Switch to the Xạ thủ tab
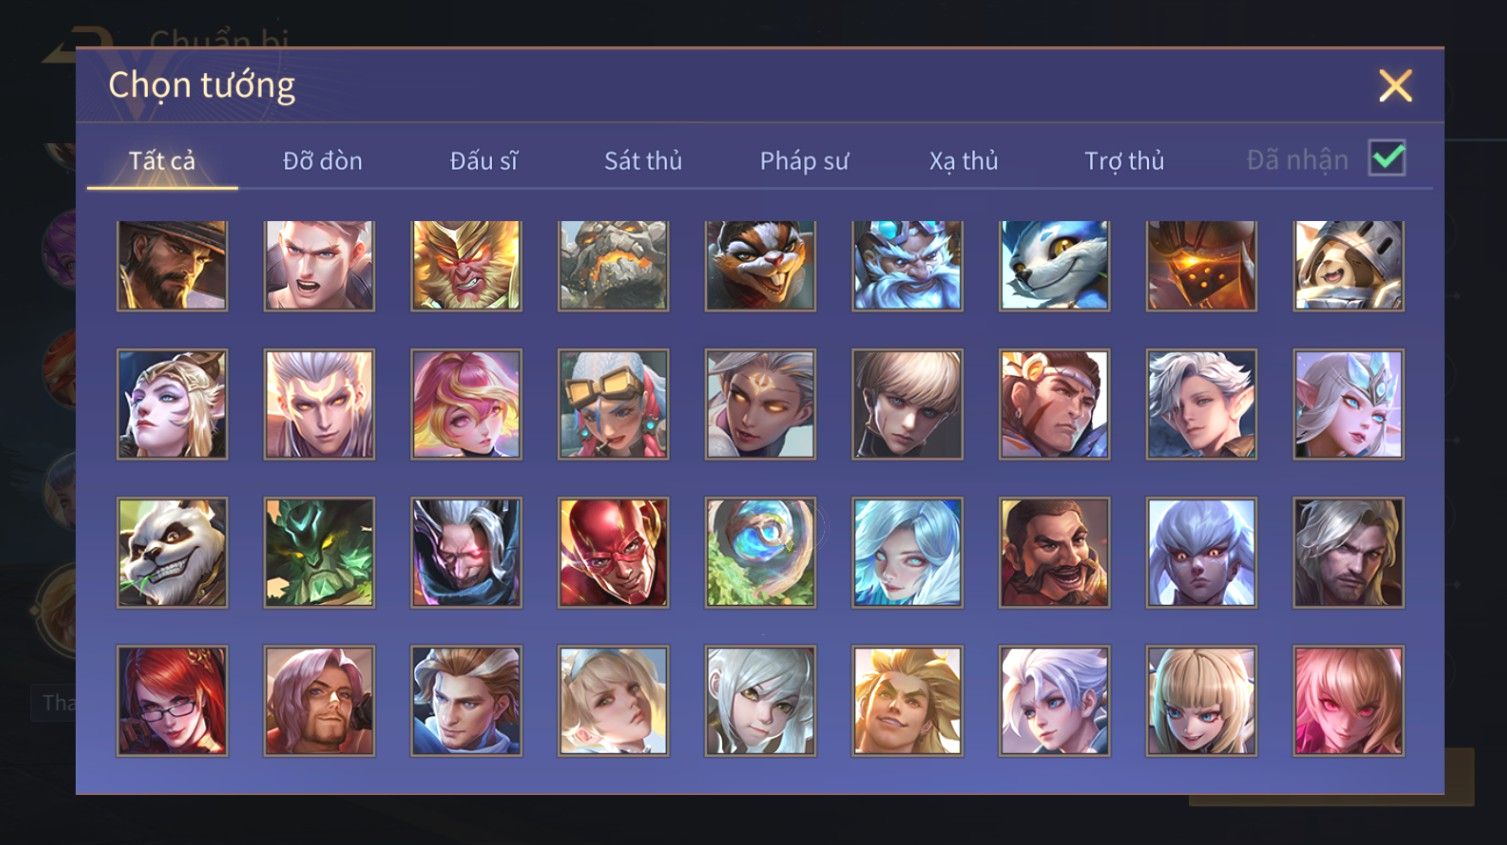Screen dimensions: 1507x845 [964, 160]
